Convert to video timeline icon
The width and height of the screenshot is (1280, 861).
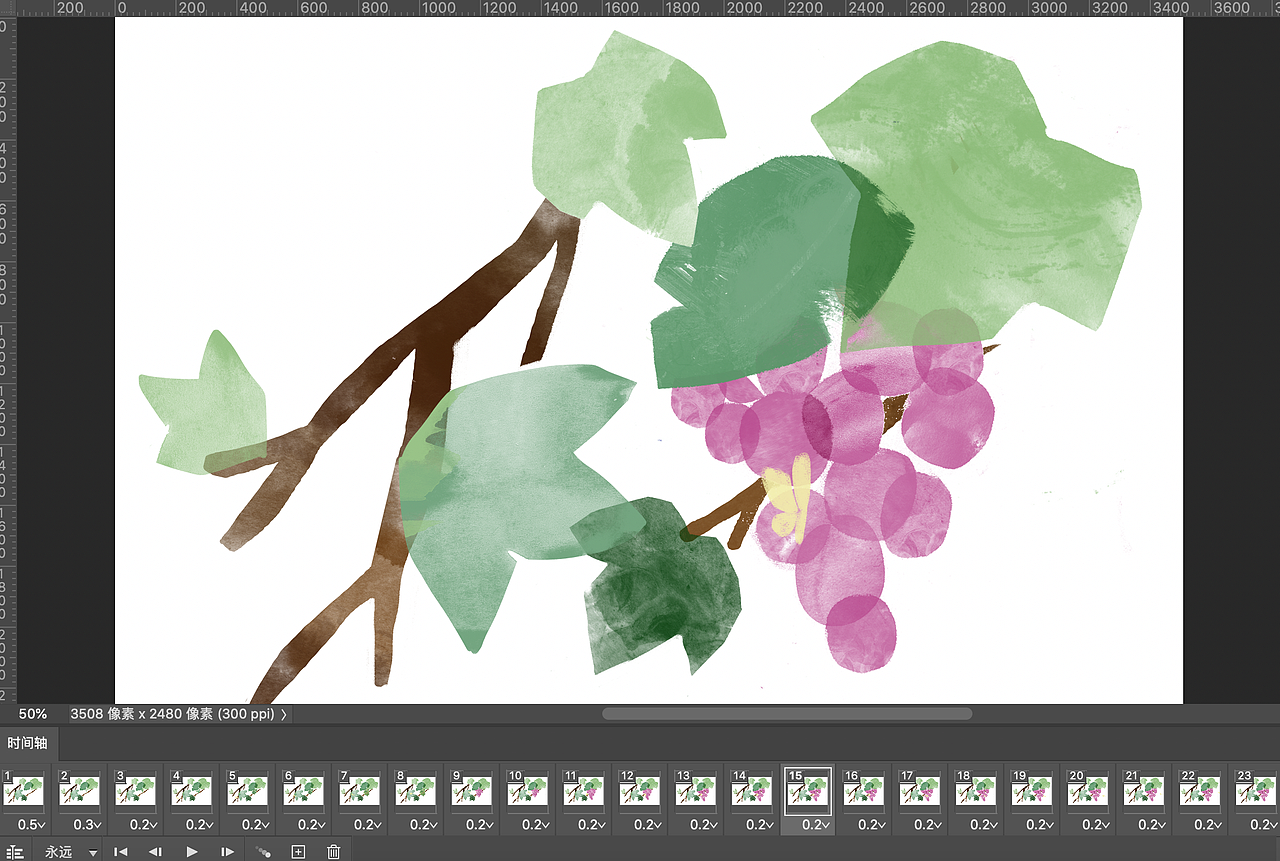[15, 852]
